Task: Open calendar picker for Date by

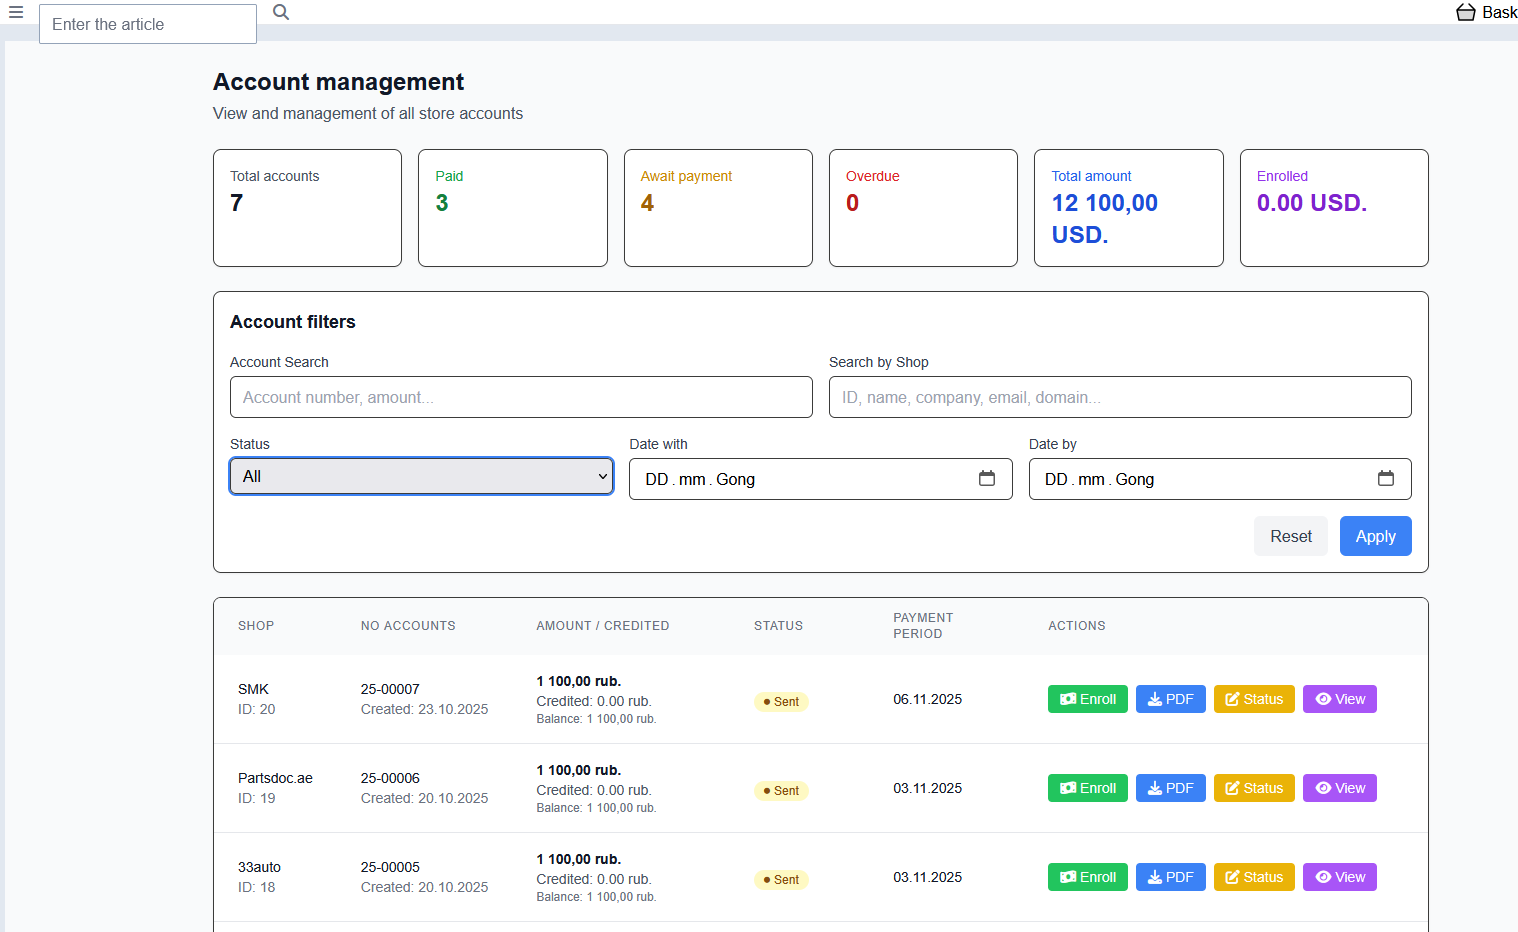Action: [x=1385, y=479]
